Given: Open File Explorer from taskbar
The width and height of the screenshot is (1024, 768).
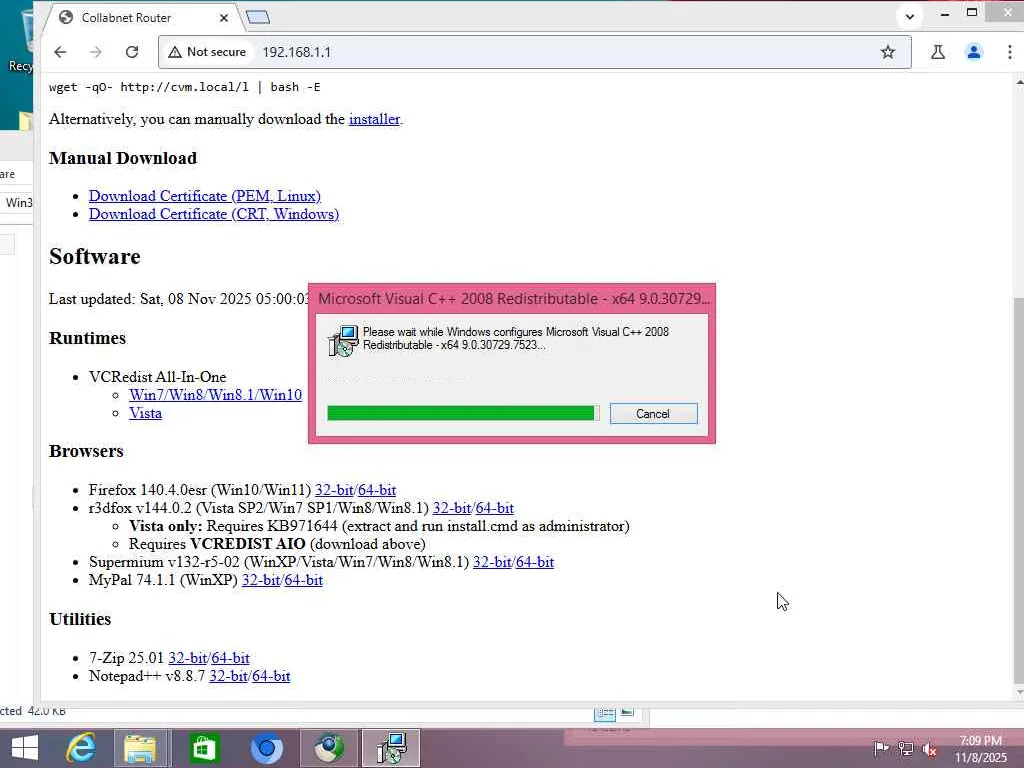Looking at the screenshot, I should [x=140, y=748].
